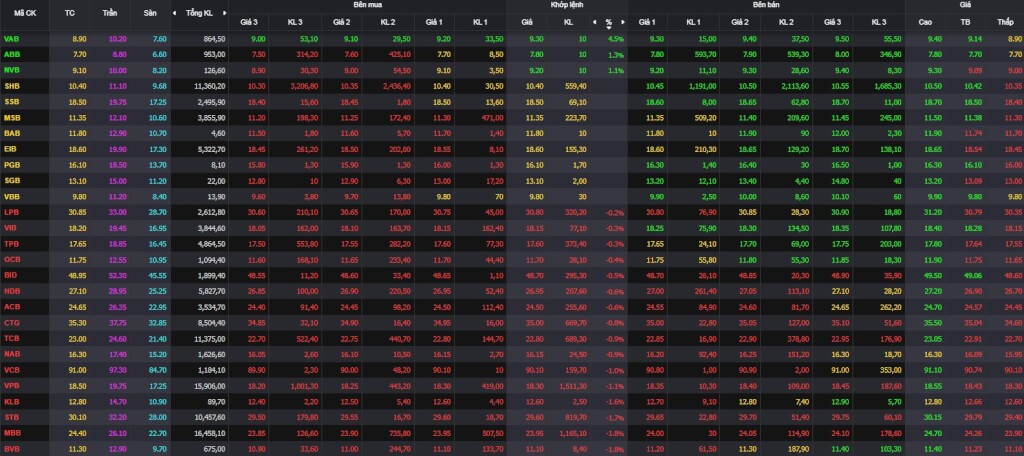
Task: Click left arrow beside Tổng KL header
Action: [x=174, y=13]
